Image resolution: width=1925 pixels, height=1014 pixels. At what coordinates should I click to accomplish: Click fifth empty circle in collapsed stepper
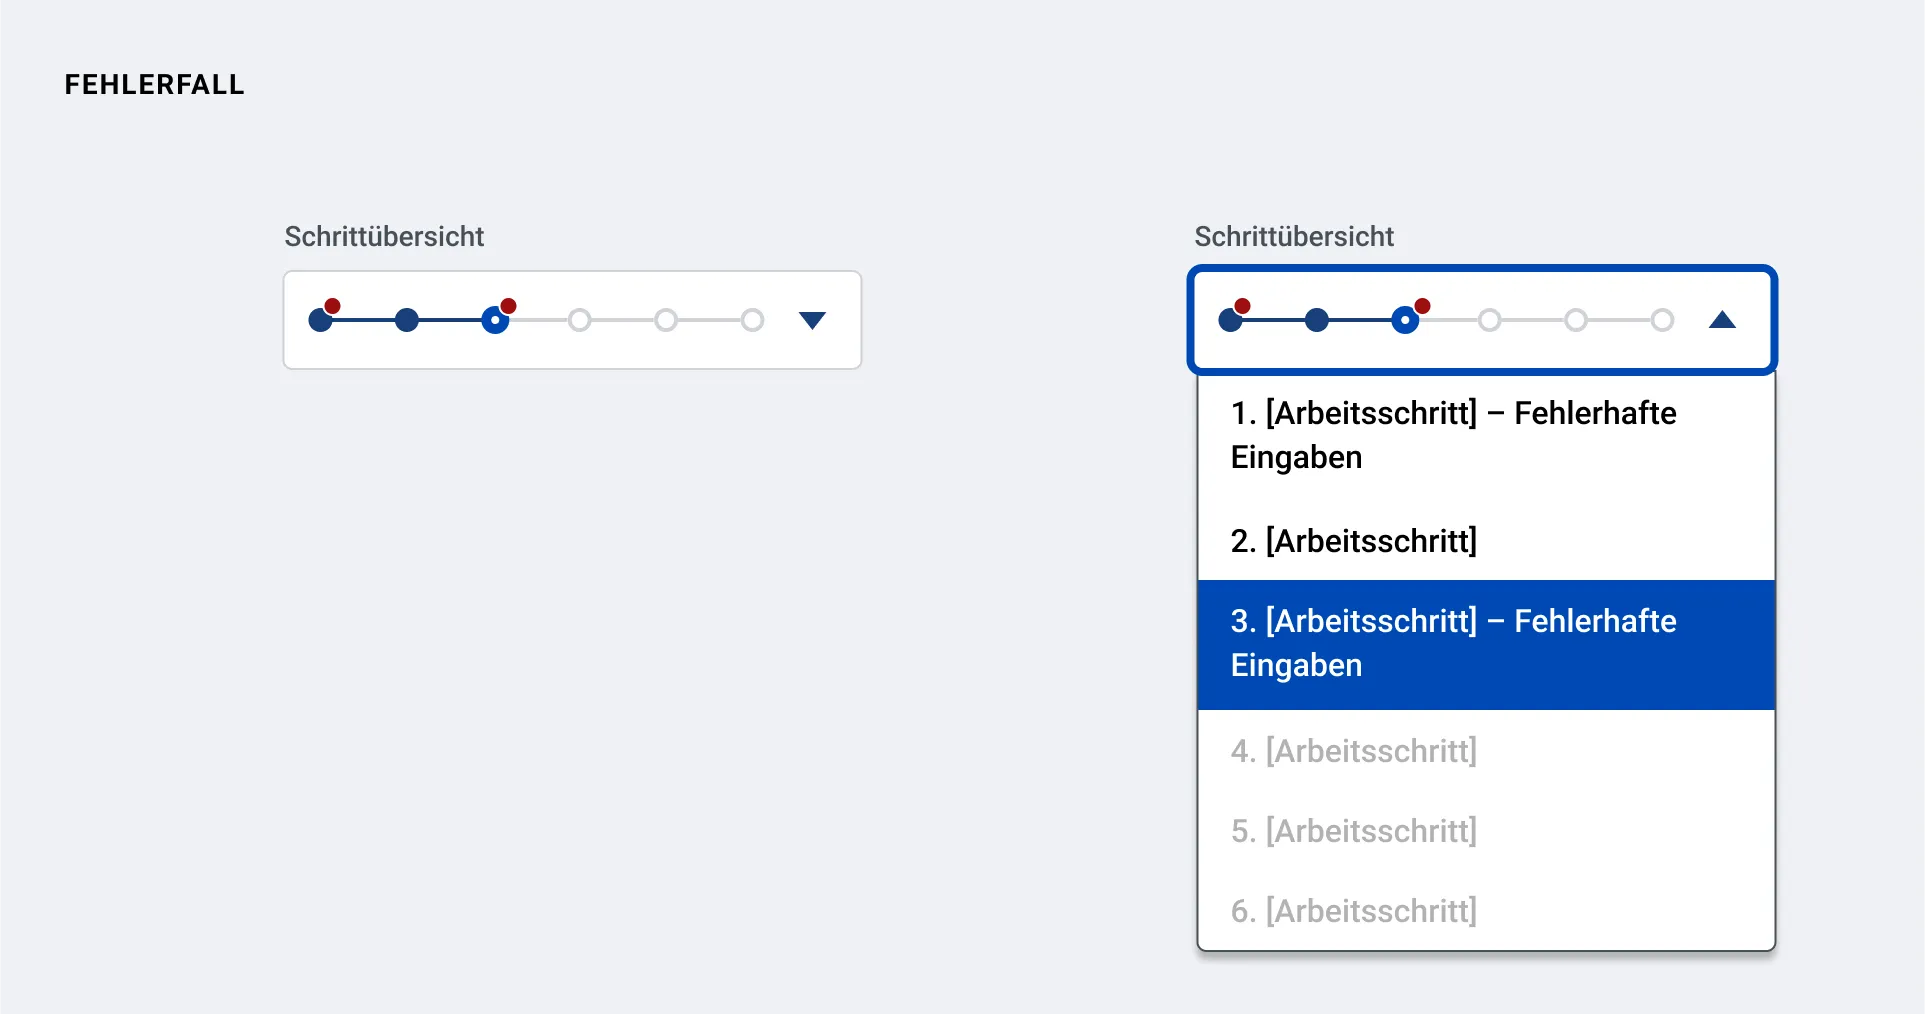pyautogui.click(x=666, y=320)
